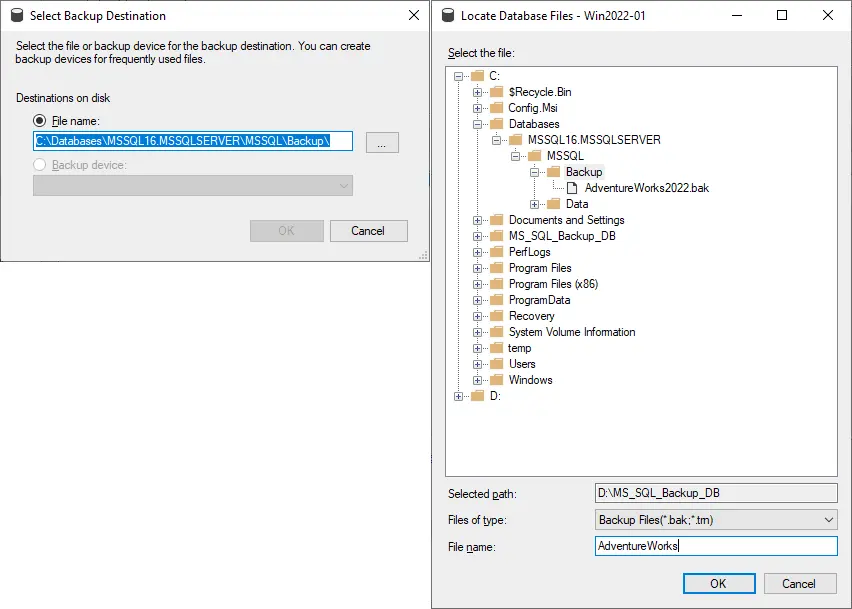Click the MS_SQL_Backup_DB folder icon
Image resolution: width=852 pixels, height=609 pixels.
click(497, 236)
